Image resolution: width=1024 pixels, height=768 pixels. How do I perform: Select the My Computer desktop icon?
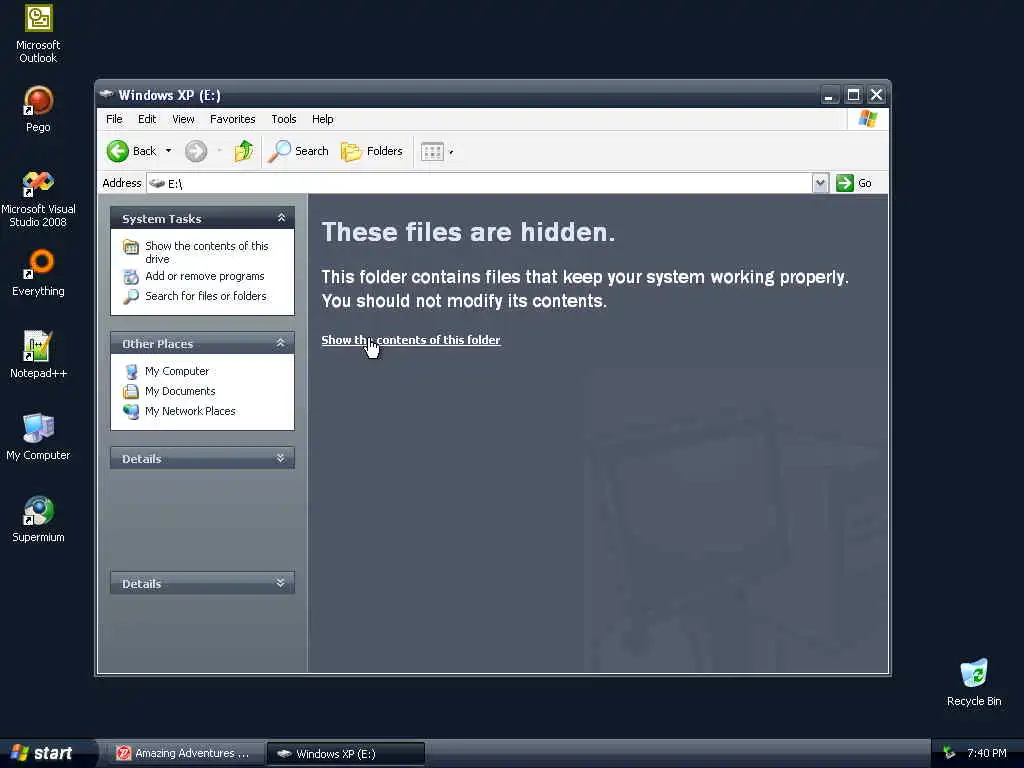click(x=38, y=437)
